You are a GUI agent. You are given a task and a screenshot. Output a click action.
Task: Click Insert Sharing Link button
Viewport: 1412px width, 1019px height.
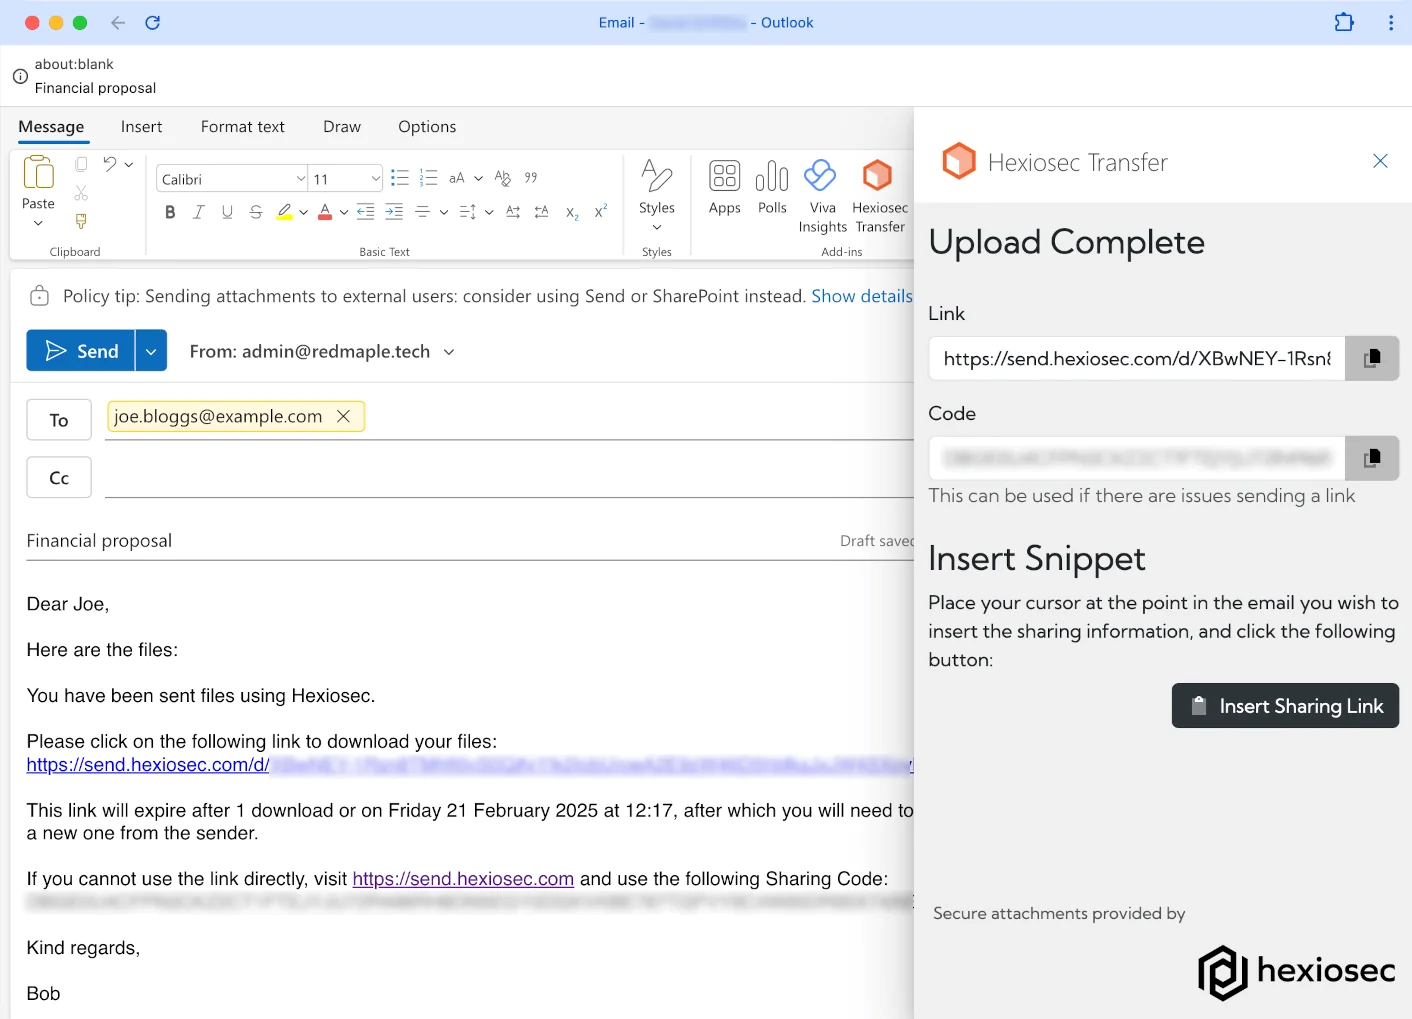point(1285,706)
